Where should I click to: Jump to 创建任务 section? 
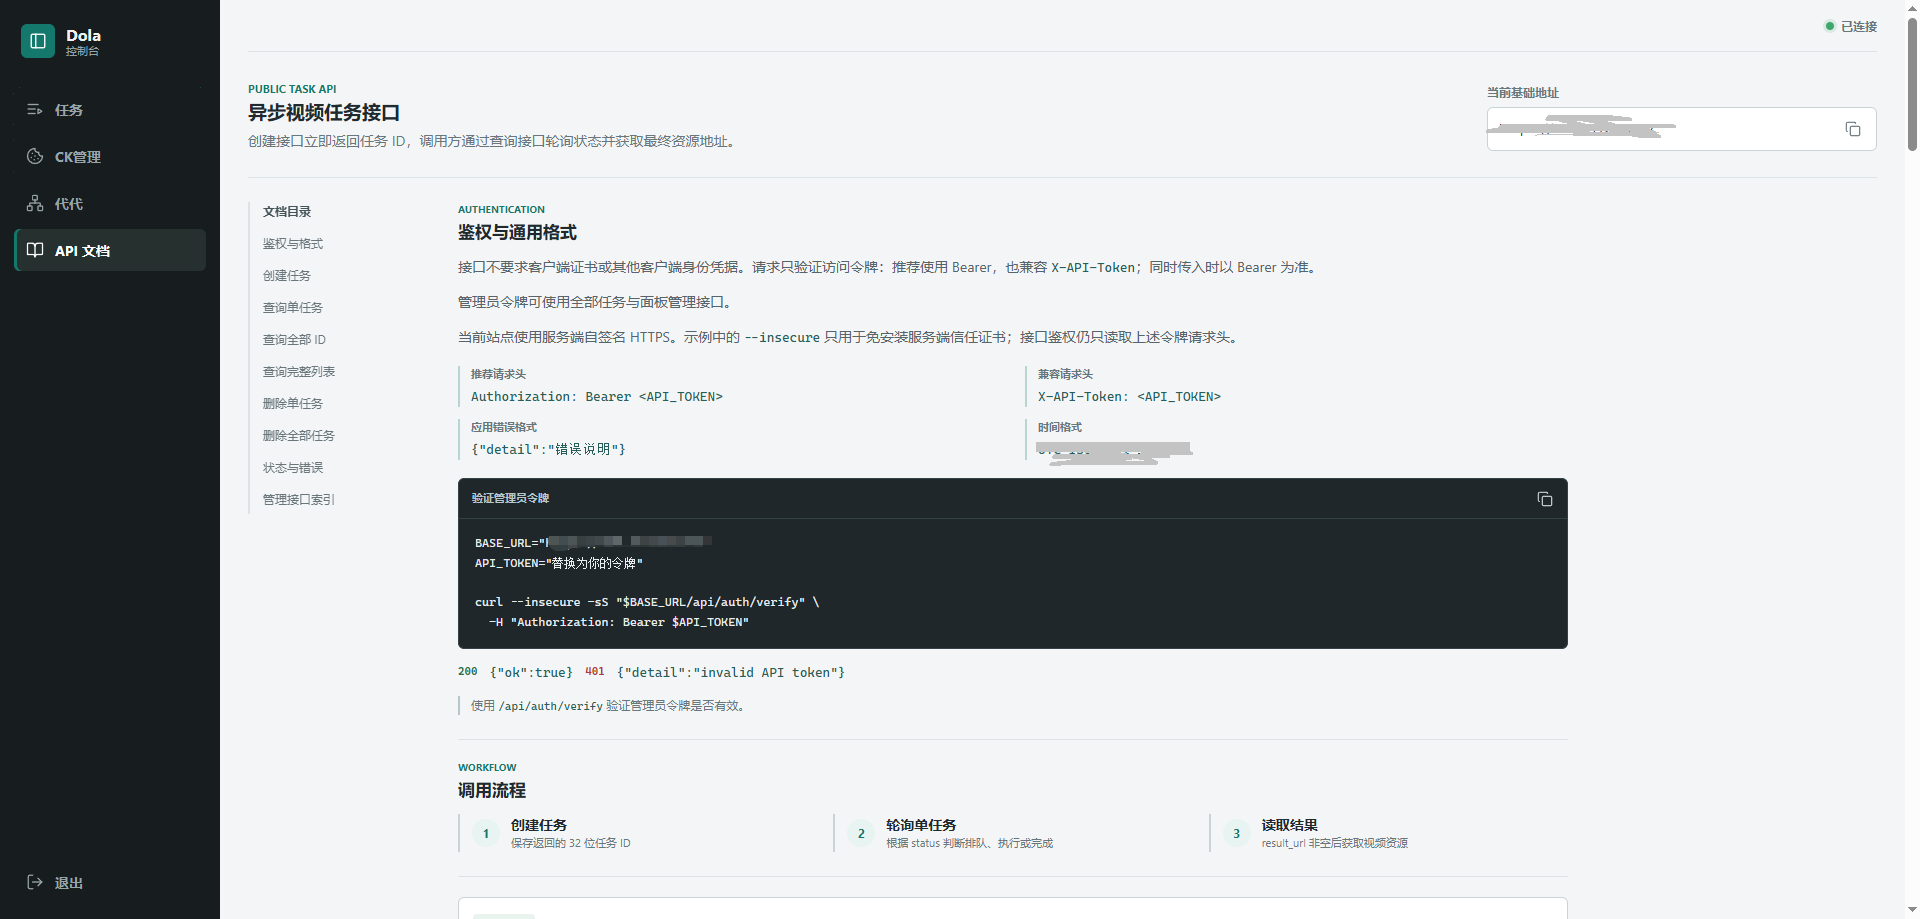point(287,276)
